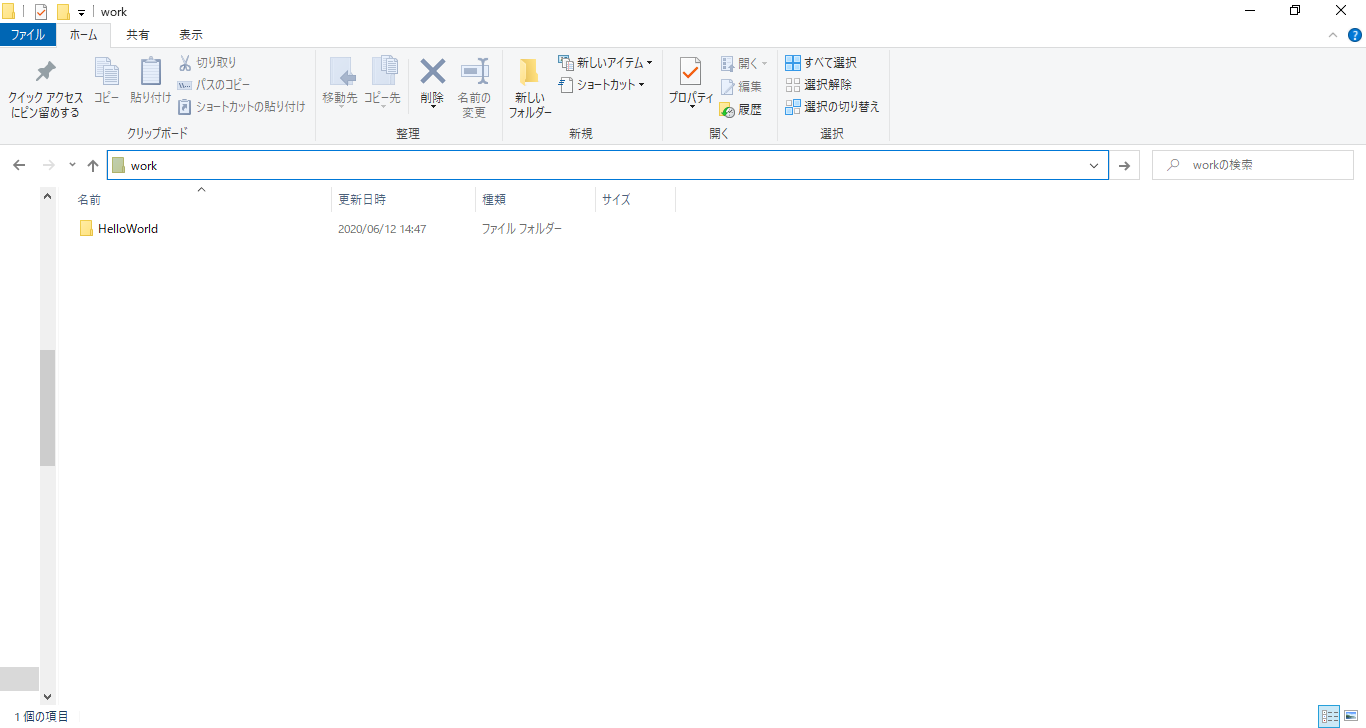Click Select none (選択解除)
Screen dimensions: 1366x728
click(819, 84)
